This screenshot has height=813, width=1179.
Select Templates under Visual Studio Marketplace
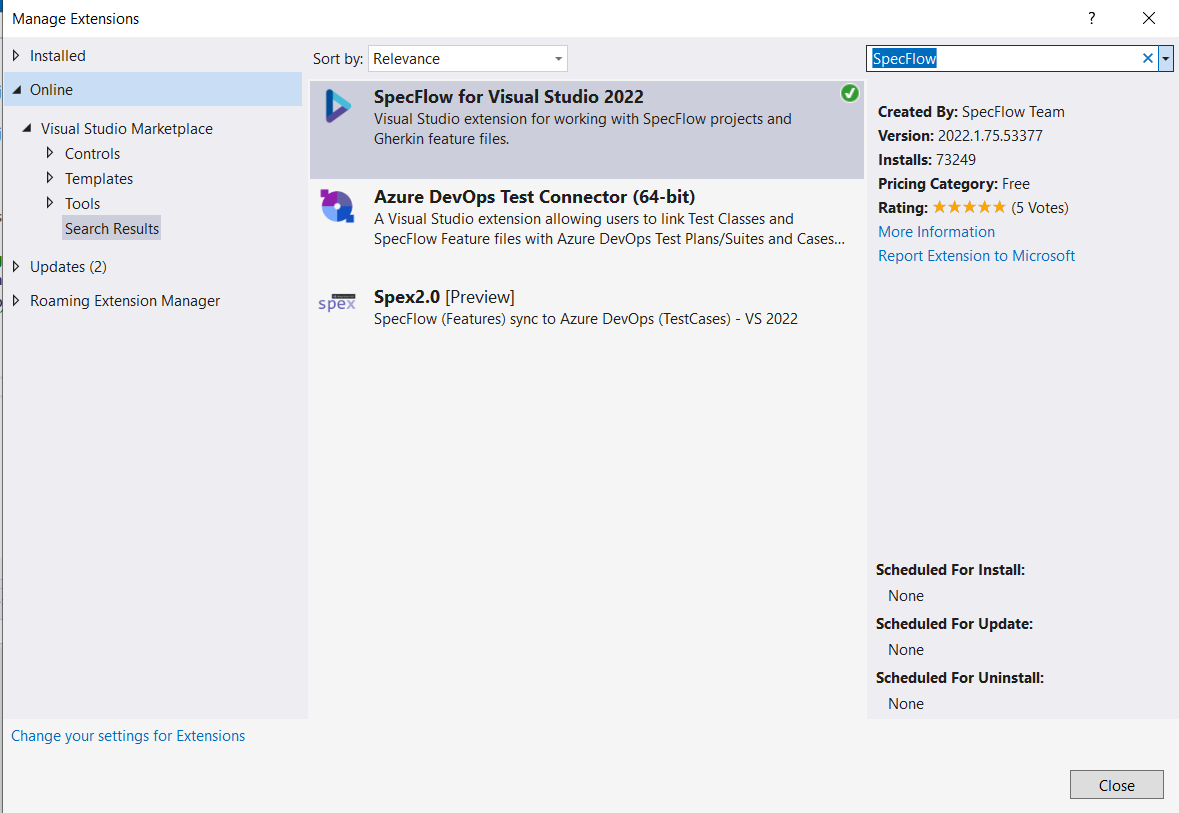99,179
